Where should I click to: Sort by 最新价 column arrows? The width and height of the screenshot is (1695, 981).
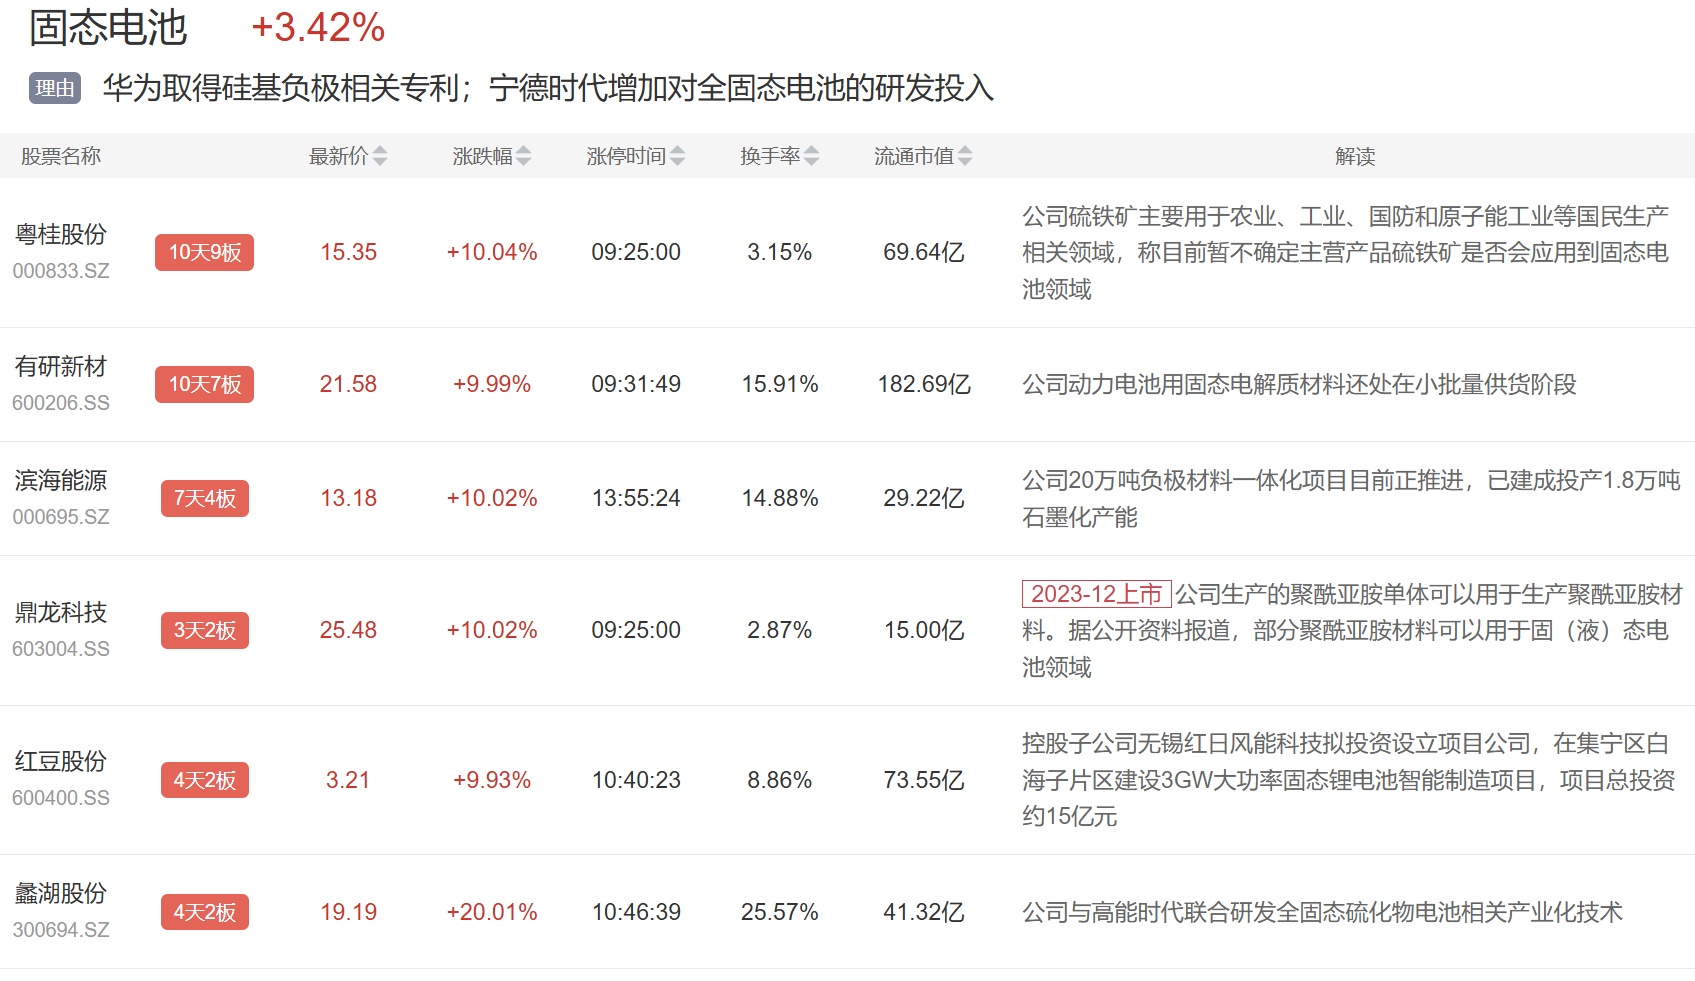(379, 156)
